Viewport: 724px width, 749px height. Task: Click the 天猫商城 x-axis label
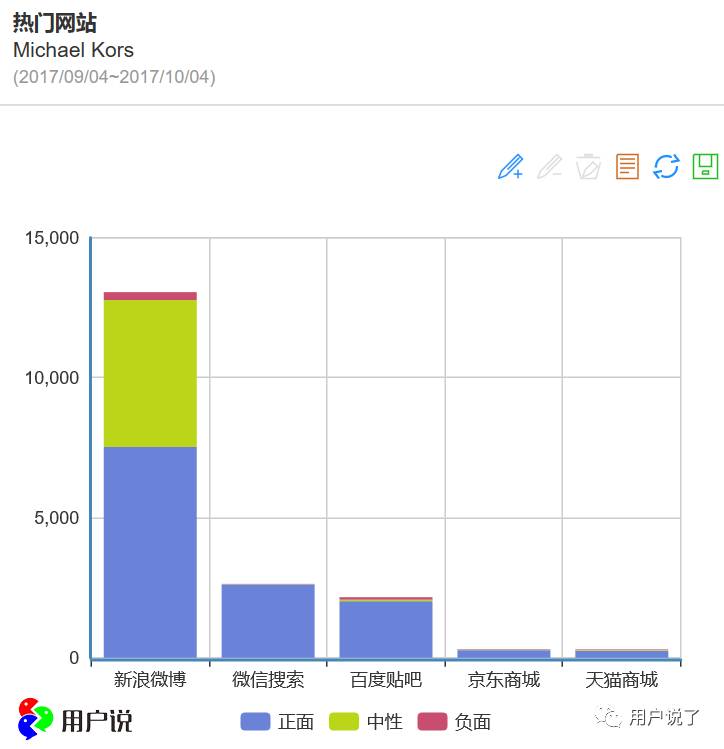(x=622, y=681)
